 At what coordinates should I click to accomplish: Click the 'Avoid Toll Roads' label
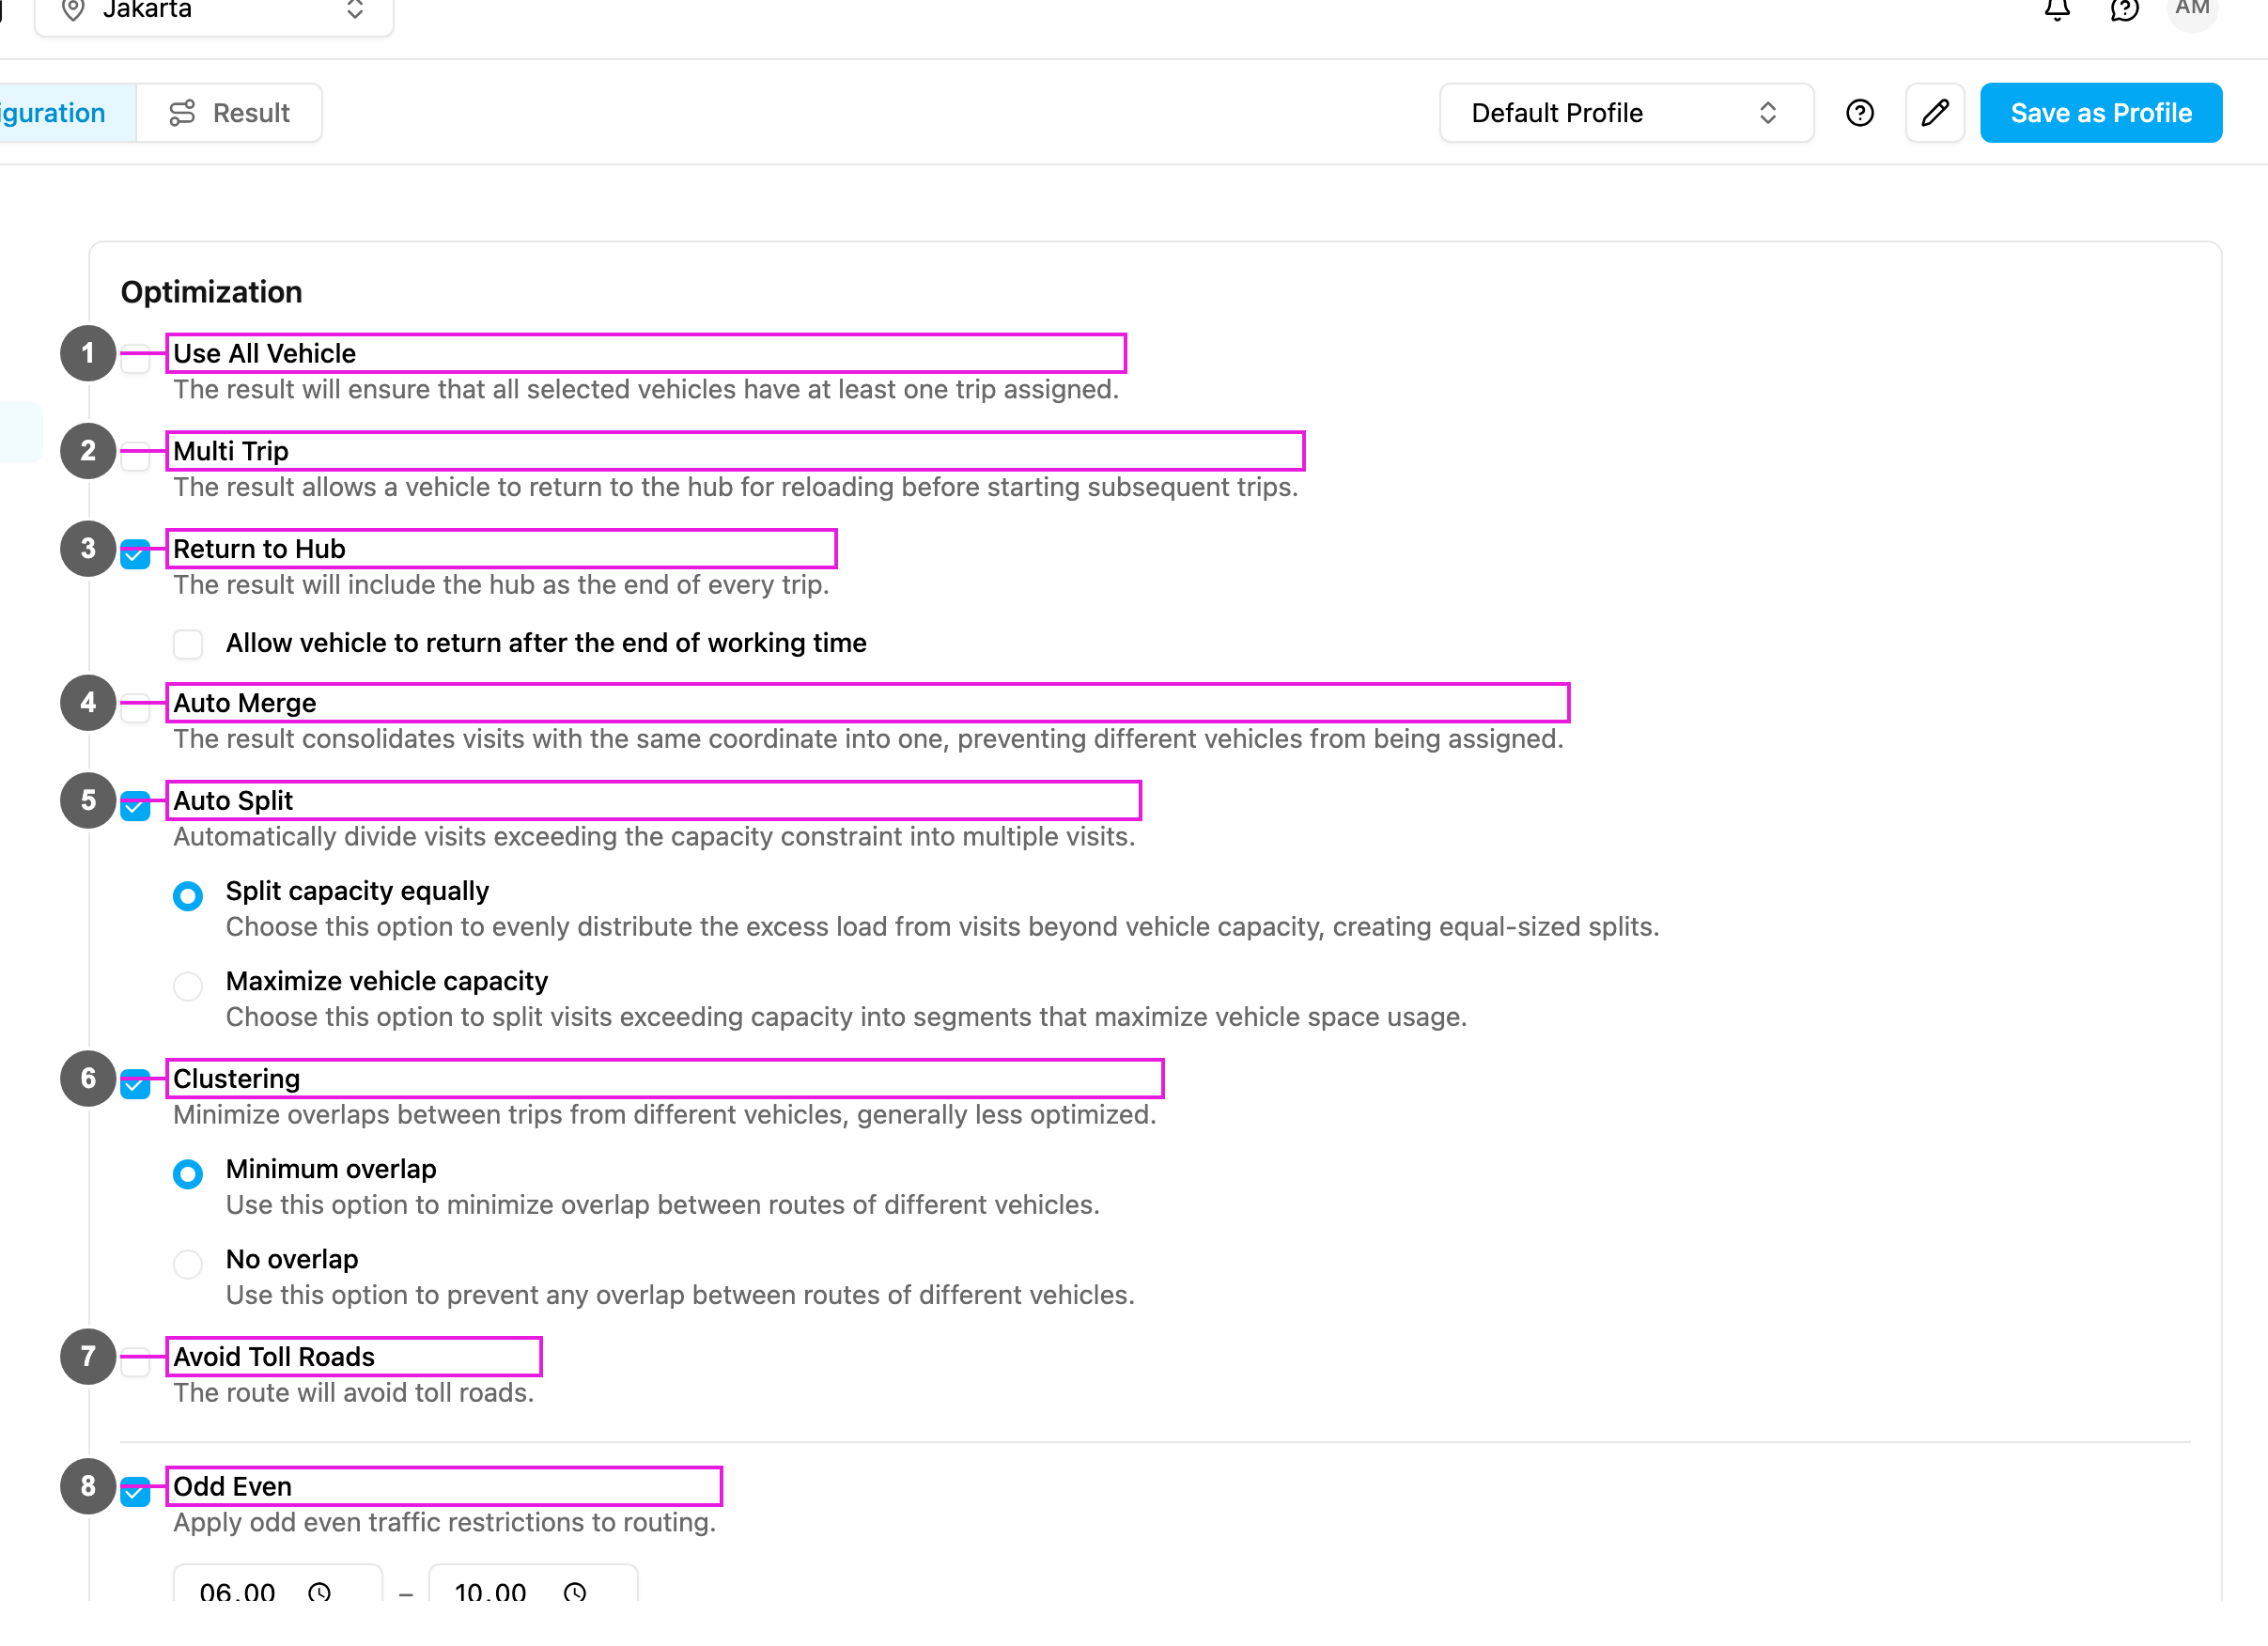tap(274, 1358)
